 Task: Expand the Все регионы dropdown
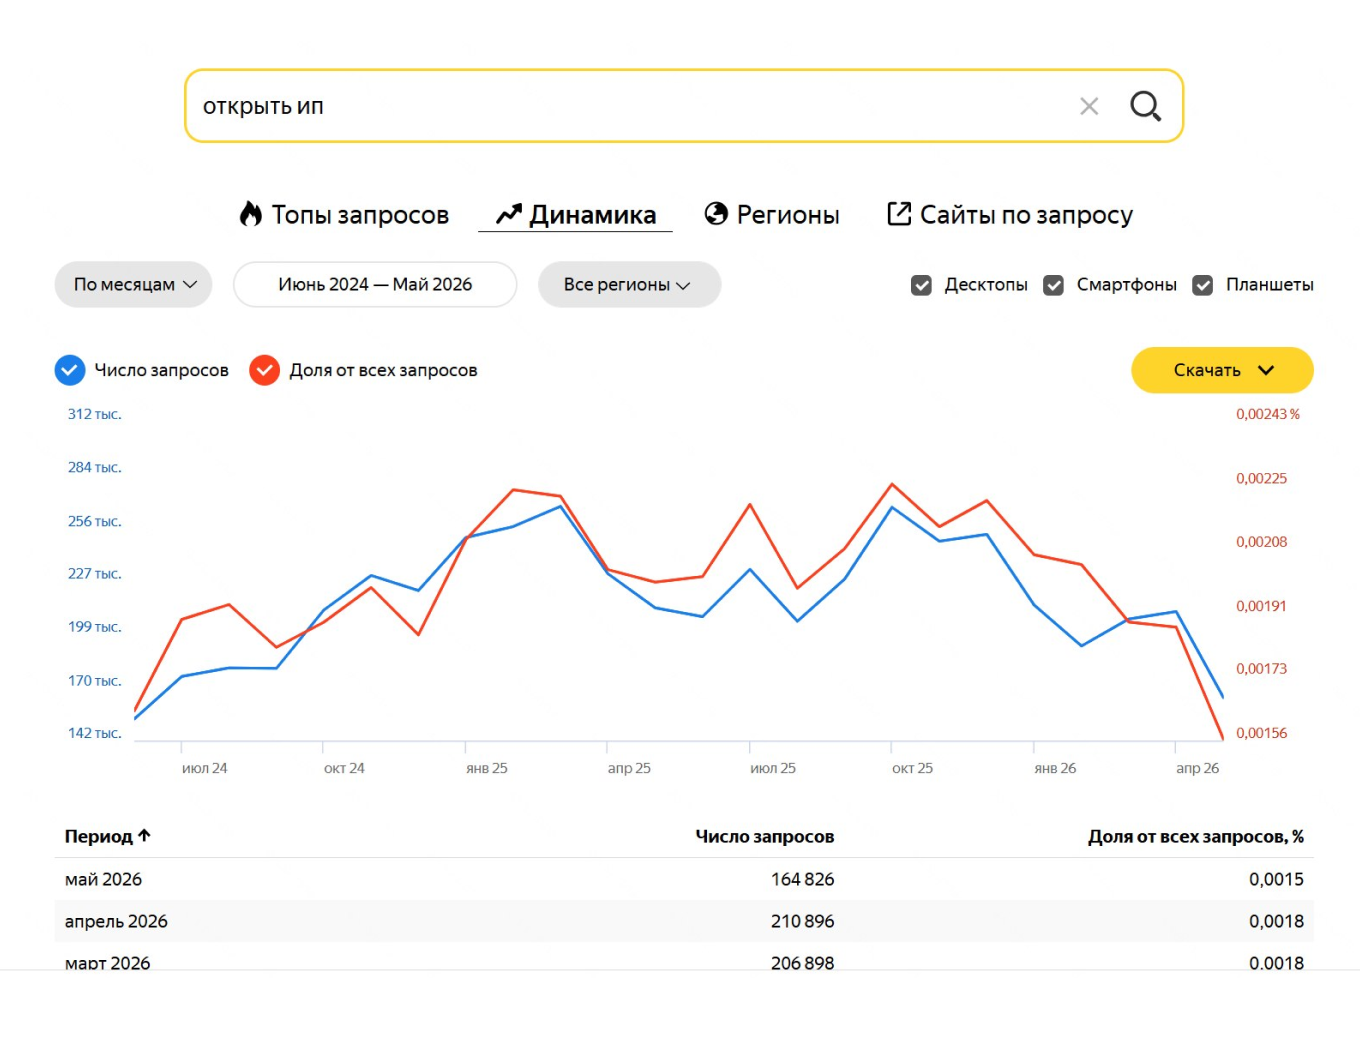coord(629,284)
